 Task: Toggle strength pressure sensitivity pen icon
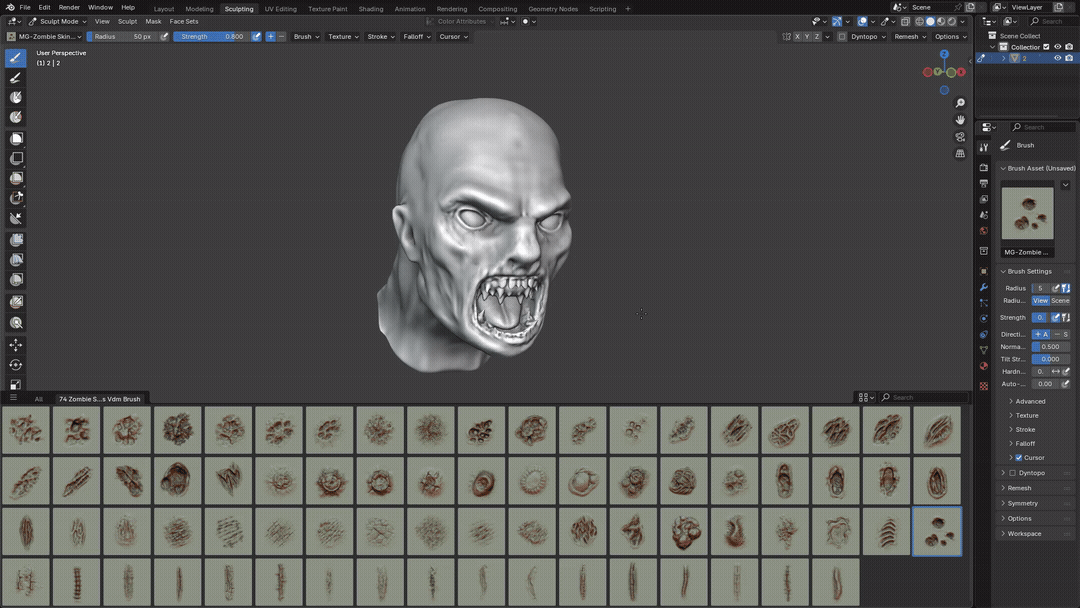pyautogui.click(x=256, y=36)
